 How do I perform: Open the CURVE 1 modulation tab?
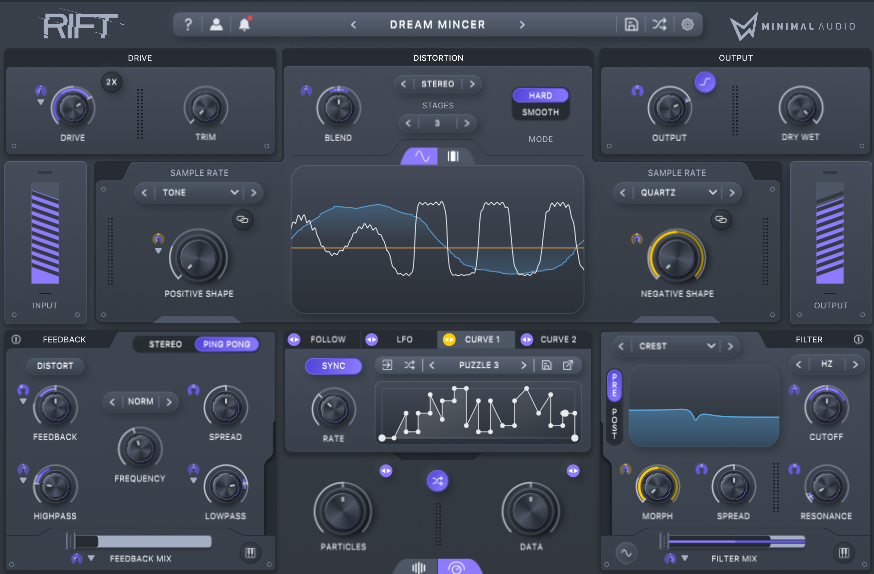[x=475, y=339]
